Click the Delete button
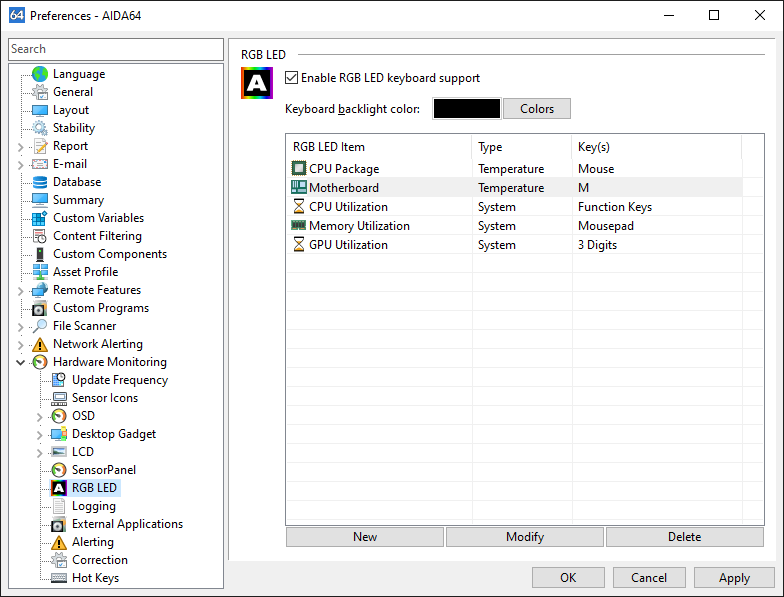This screenshot has height=597, width=784. coord(684,537)
